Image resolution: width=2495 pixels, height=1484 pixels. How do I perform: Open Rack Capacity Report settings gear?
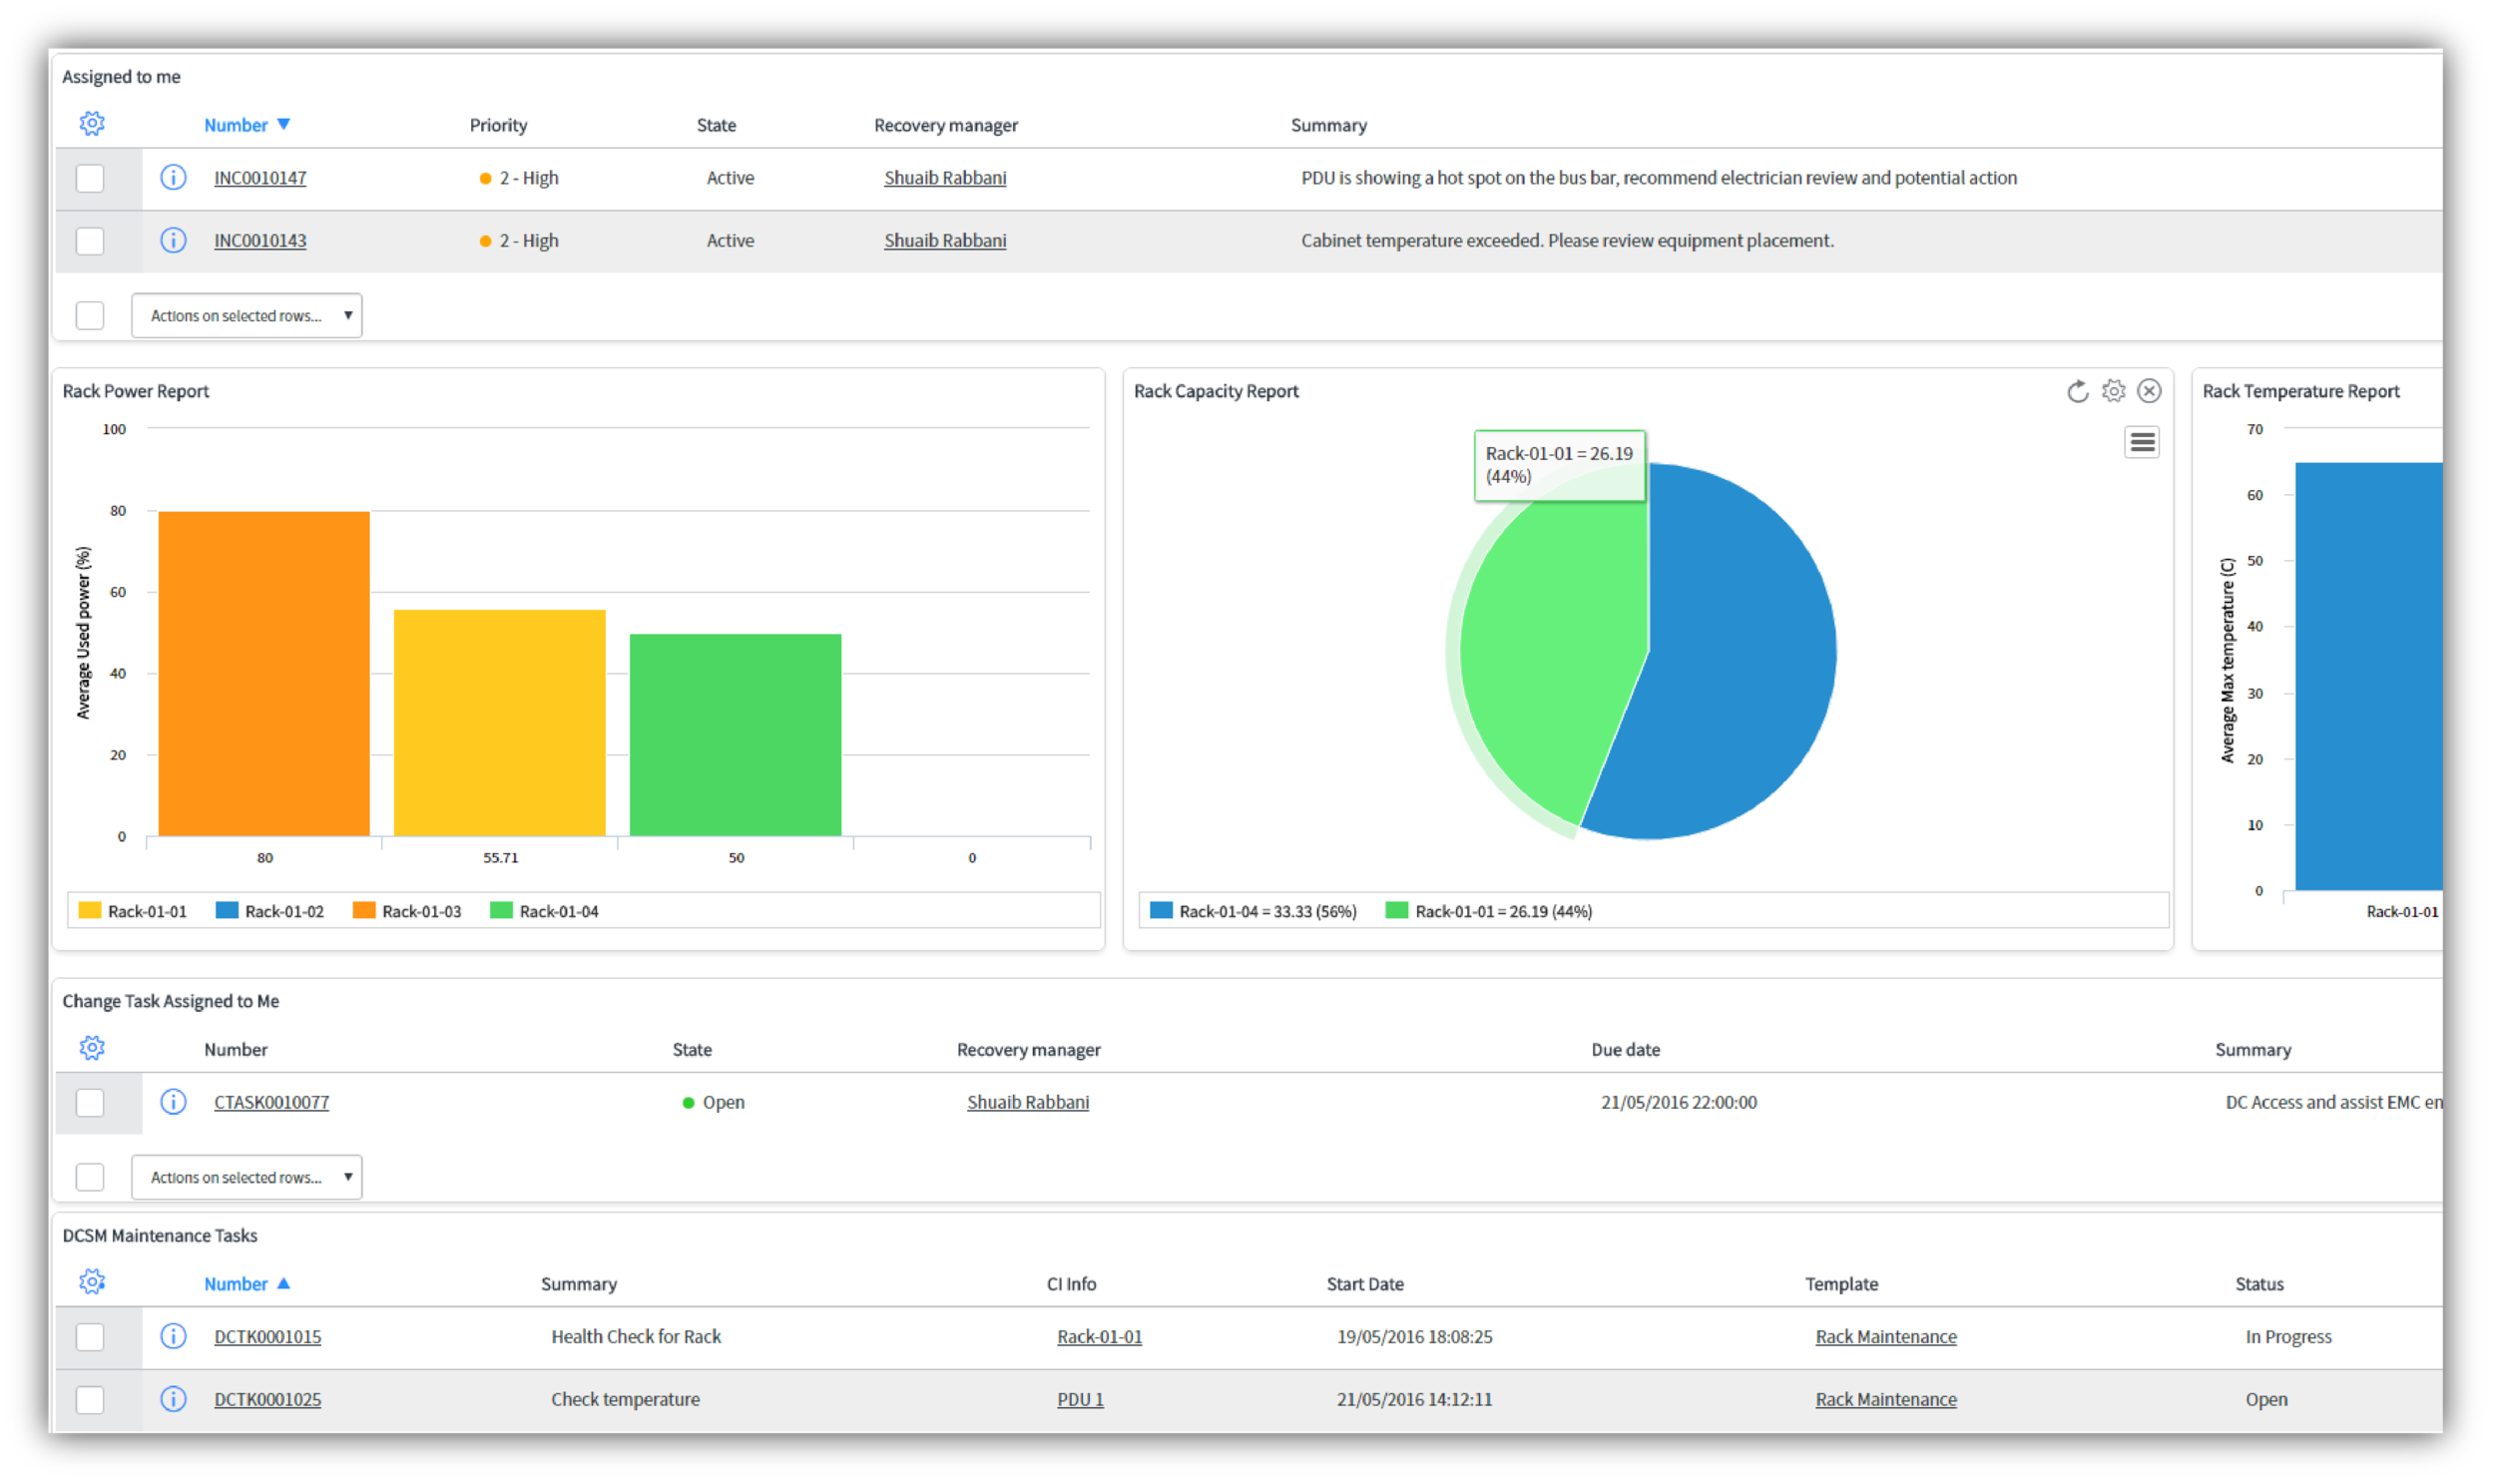pos(2113,391)
